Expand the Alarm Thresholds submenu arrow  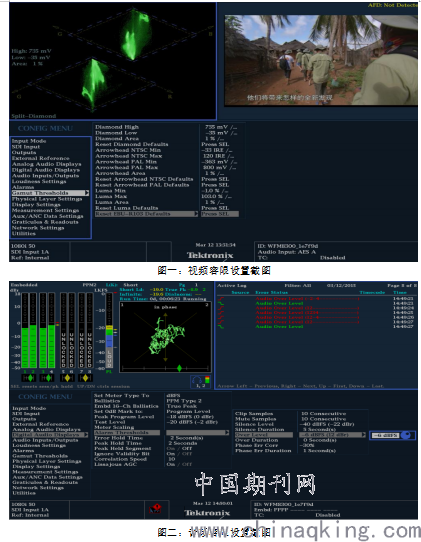click(x=227, y=432)
